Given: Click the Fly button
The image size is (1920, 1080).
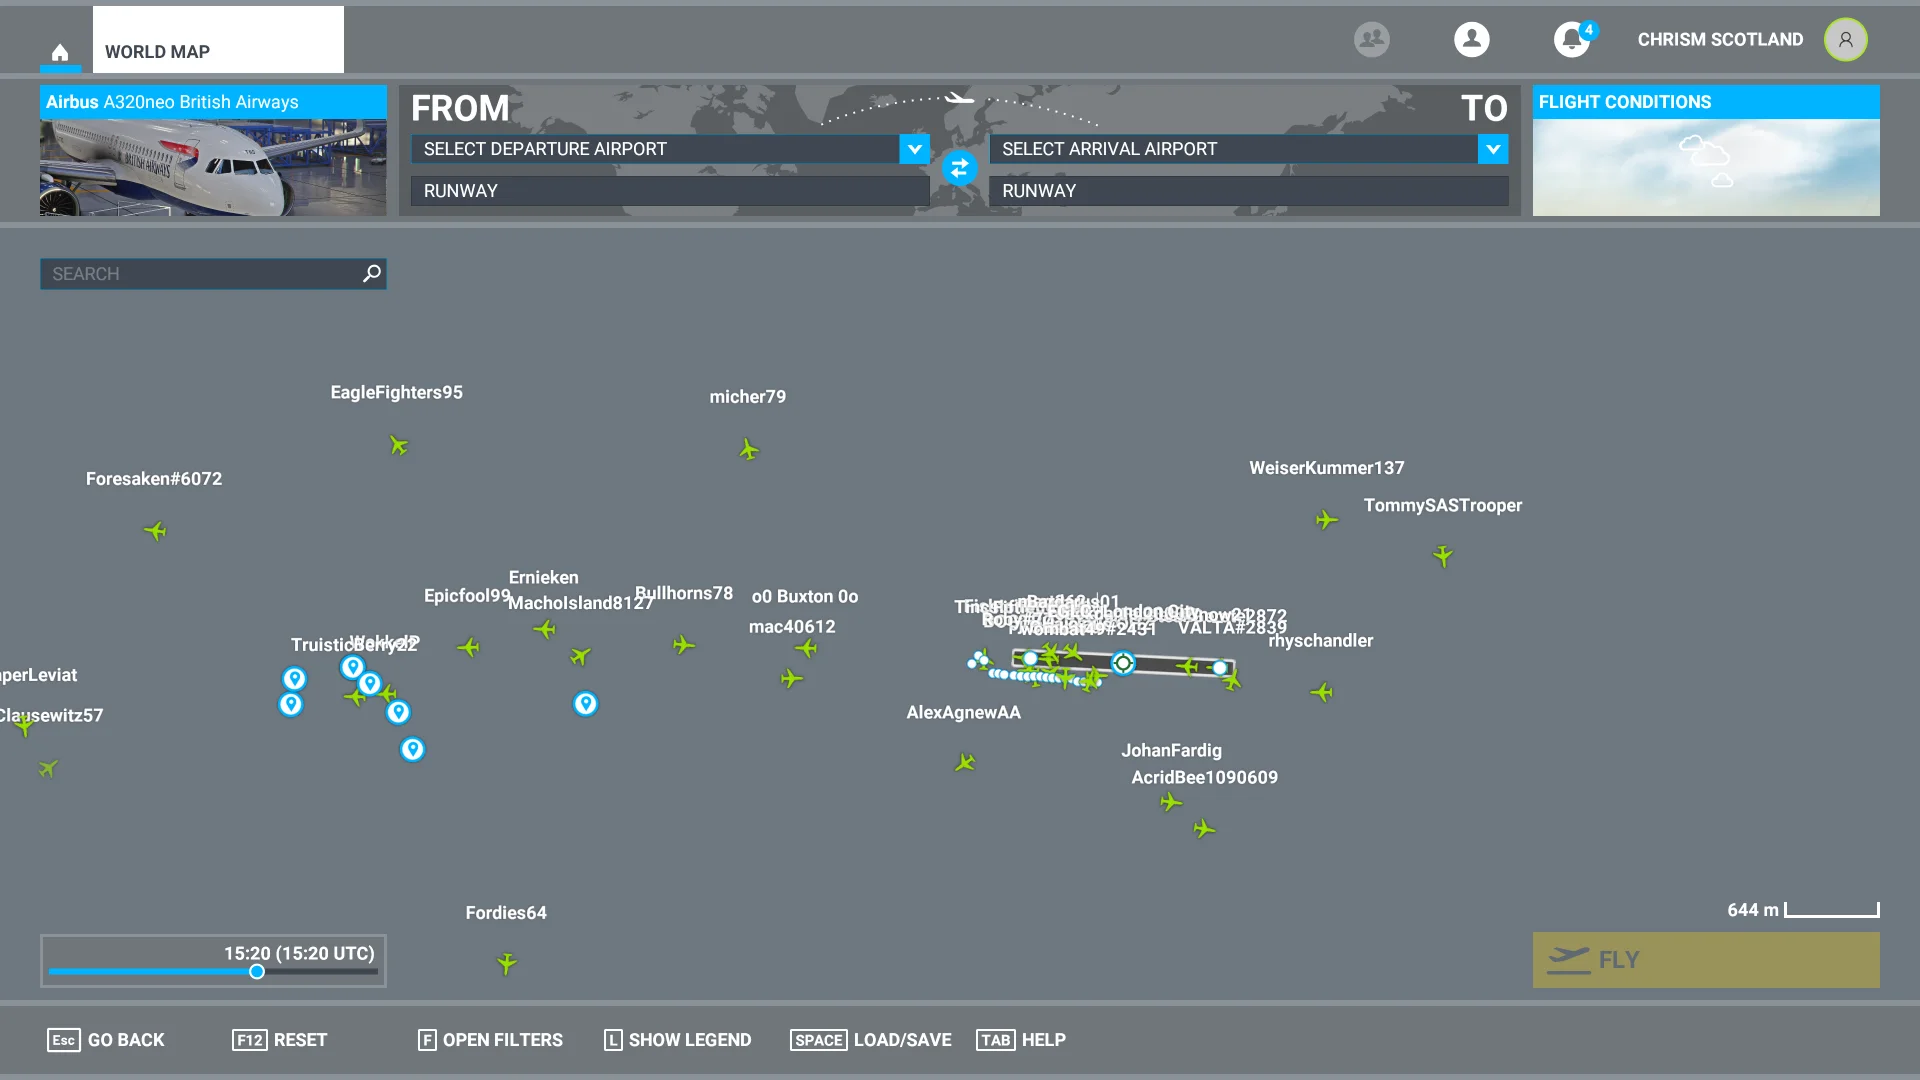Looking at the screenshot, I should (x=1706, y=960).
